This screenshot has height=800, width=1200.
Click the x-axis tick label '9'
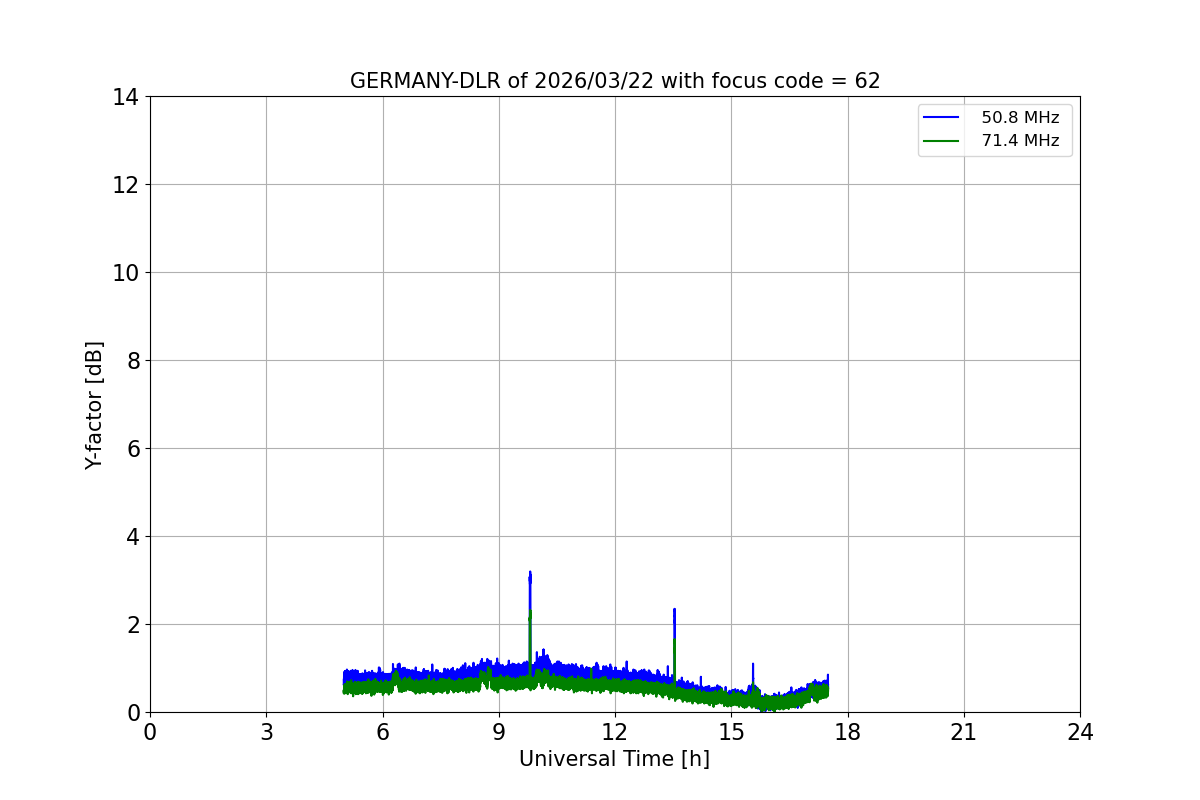[x=499, y=732]
